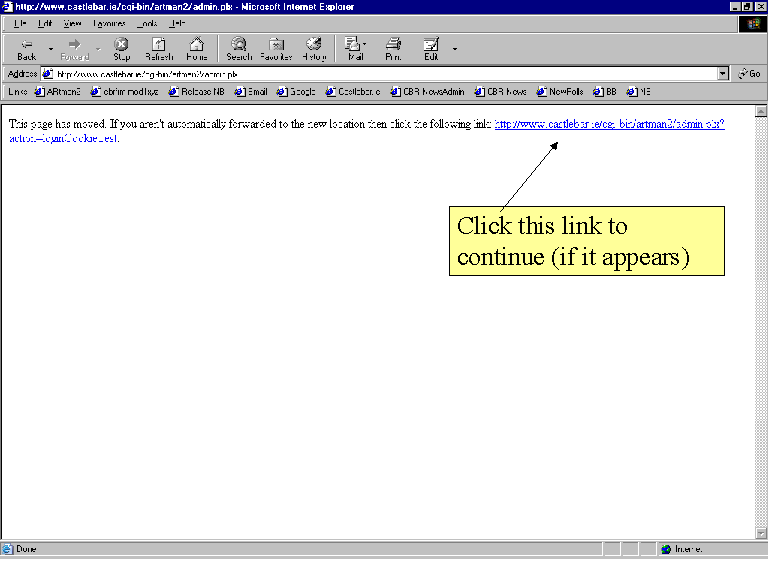Expand the Back button history arrow
Viewport: 768px width, 576px height.
[x=50, y=48]
